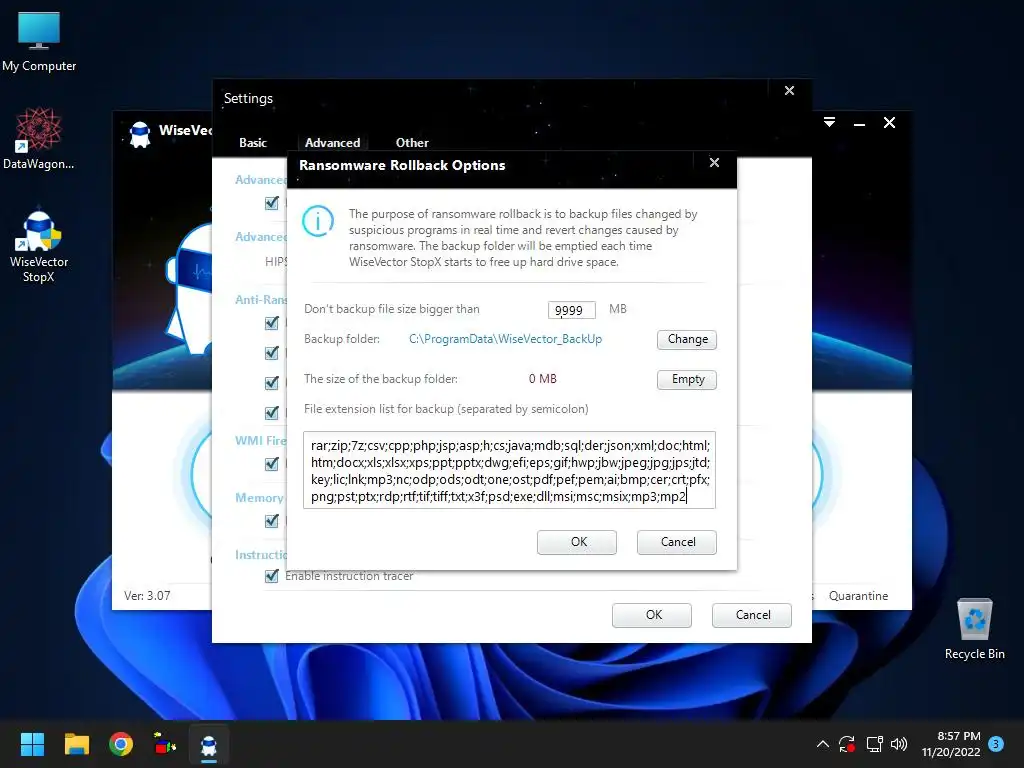This screenshot has width=1024, height=768.
Task: Toggle the first checkbox under Anti-Ransomware section
Action: coord(272,323)
